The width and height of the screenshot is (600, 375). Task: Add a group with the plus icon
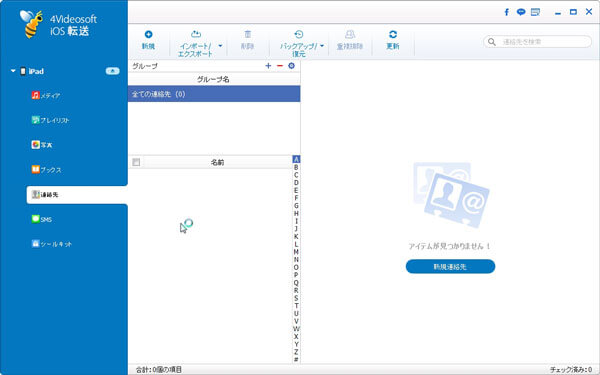click(268, 66)
